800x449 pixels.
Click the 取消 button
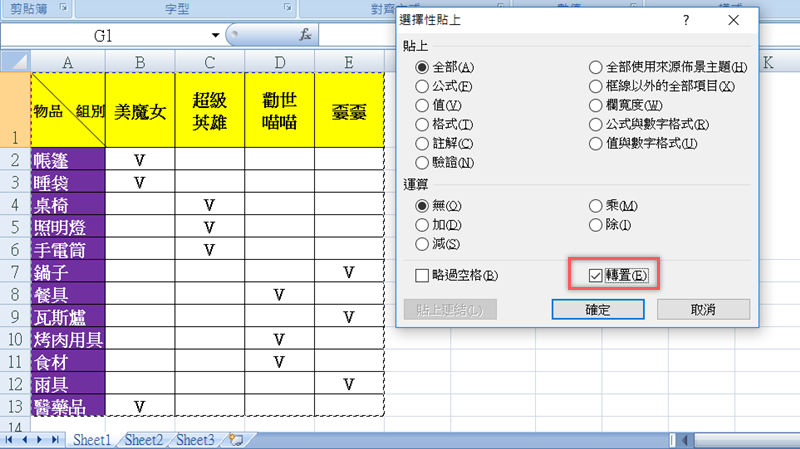pyautogui.click(x=703, y=310)
